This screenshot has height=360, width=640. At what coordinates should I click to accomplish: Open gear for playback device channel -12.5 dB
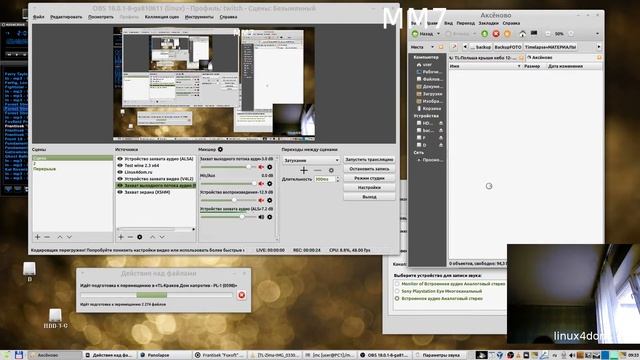tap(269, 200)
